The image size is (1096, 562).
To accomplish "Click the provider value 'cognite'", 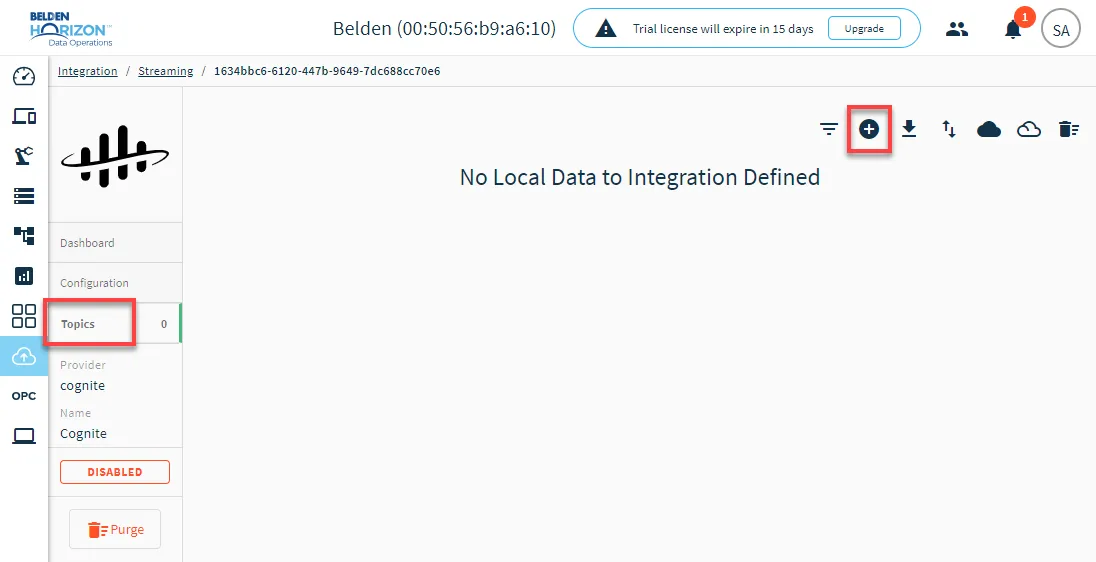I will click(x=82, y=385).
